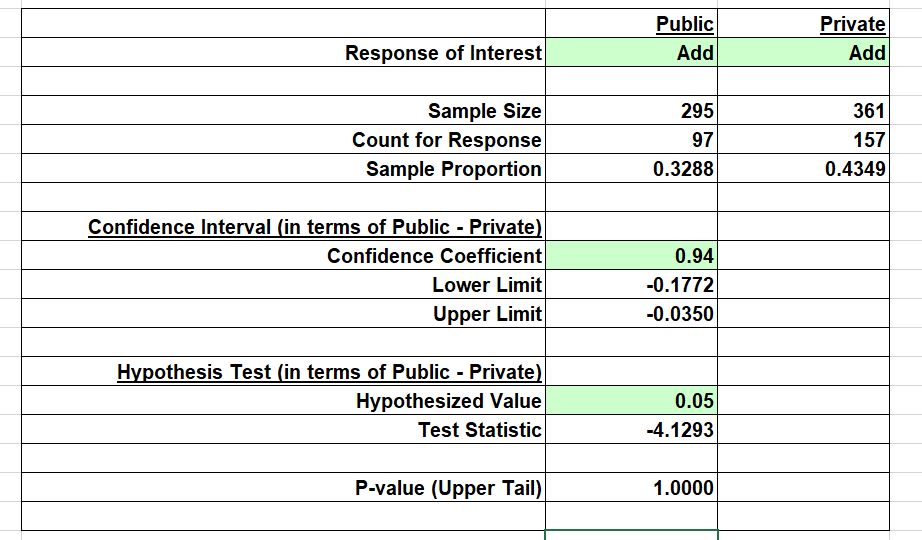Click the Confidence Interval heading cell
The height and width of the screenshot is (540, 922).
(x=283, y=226)
